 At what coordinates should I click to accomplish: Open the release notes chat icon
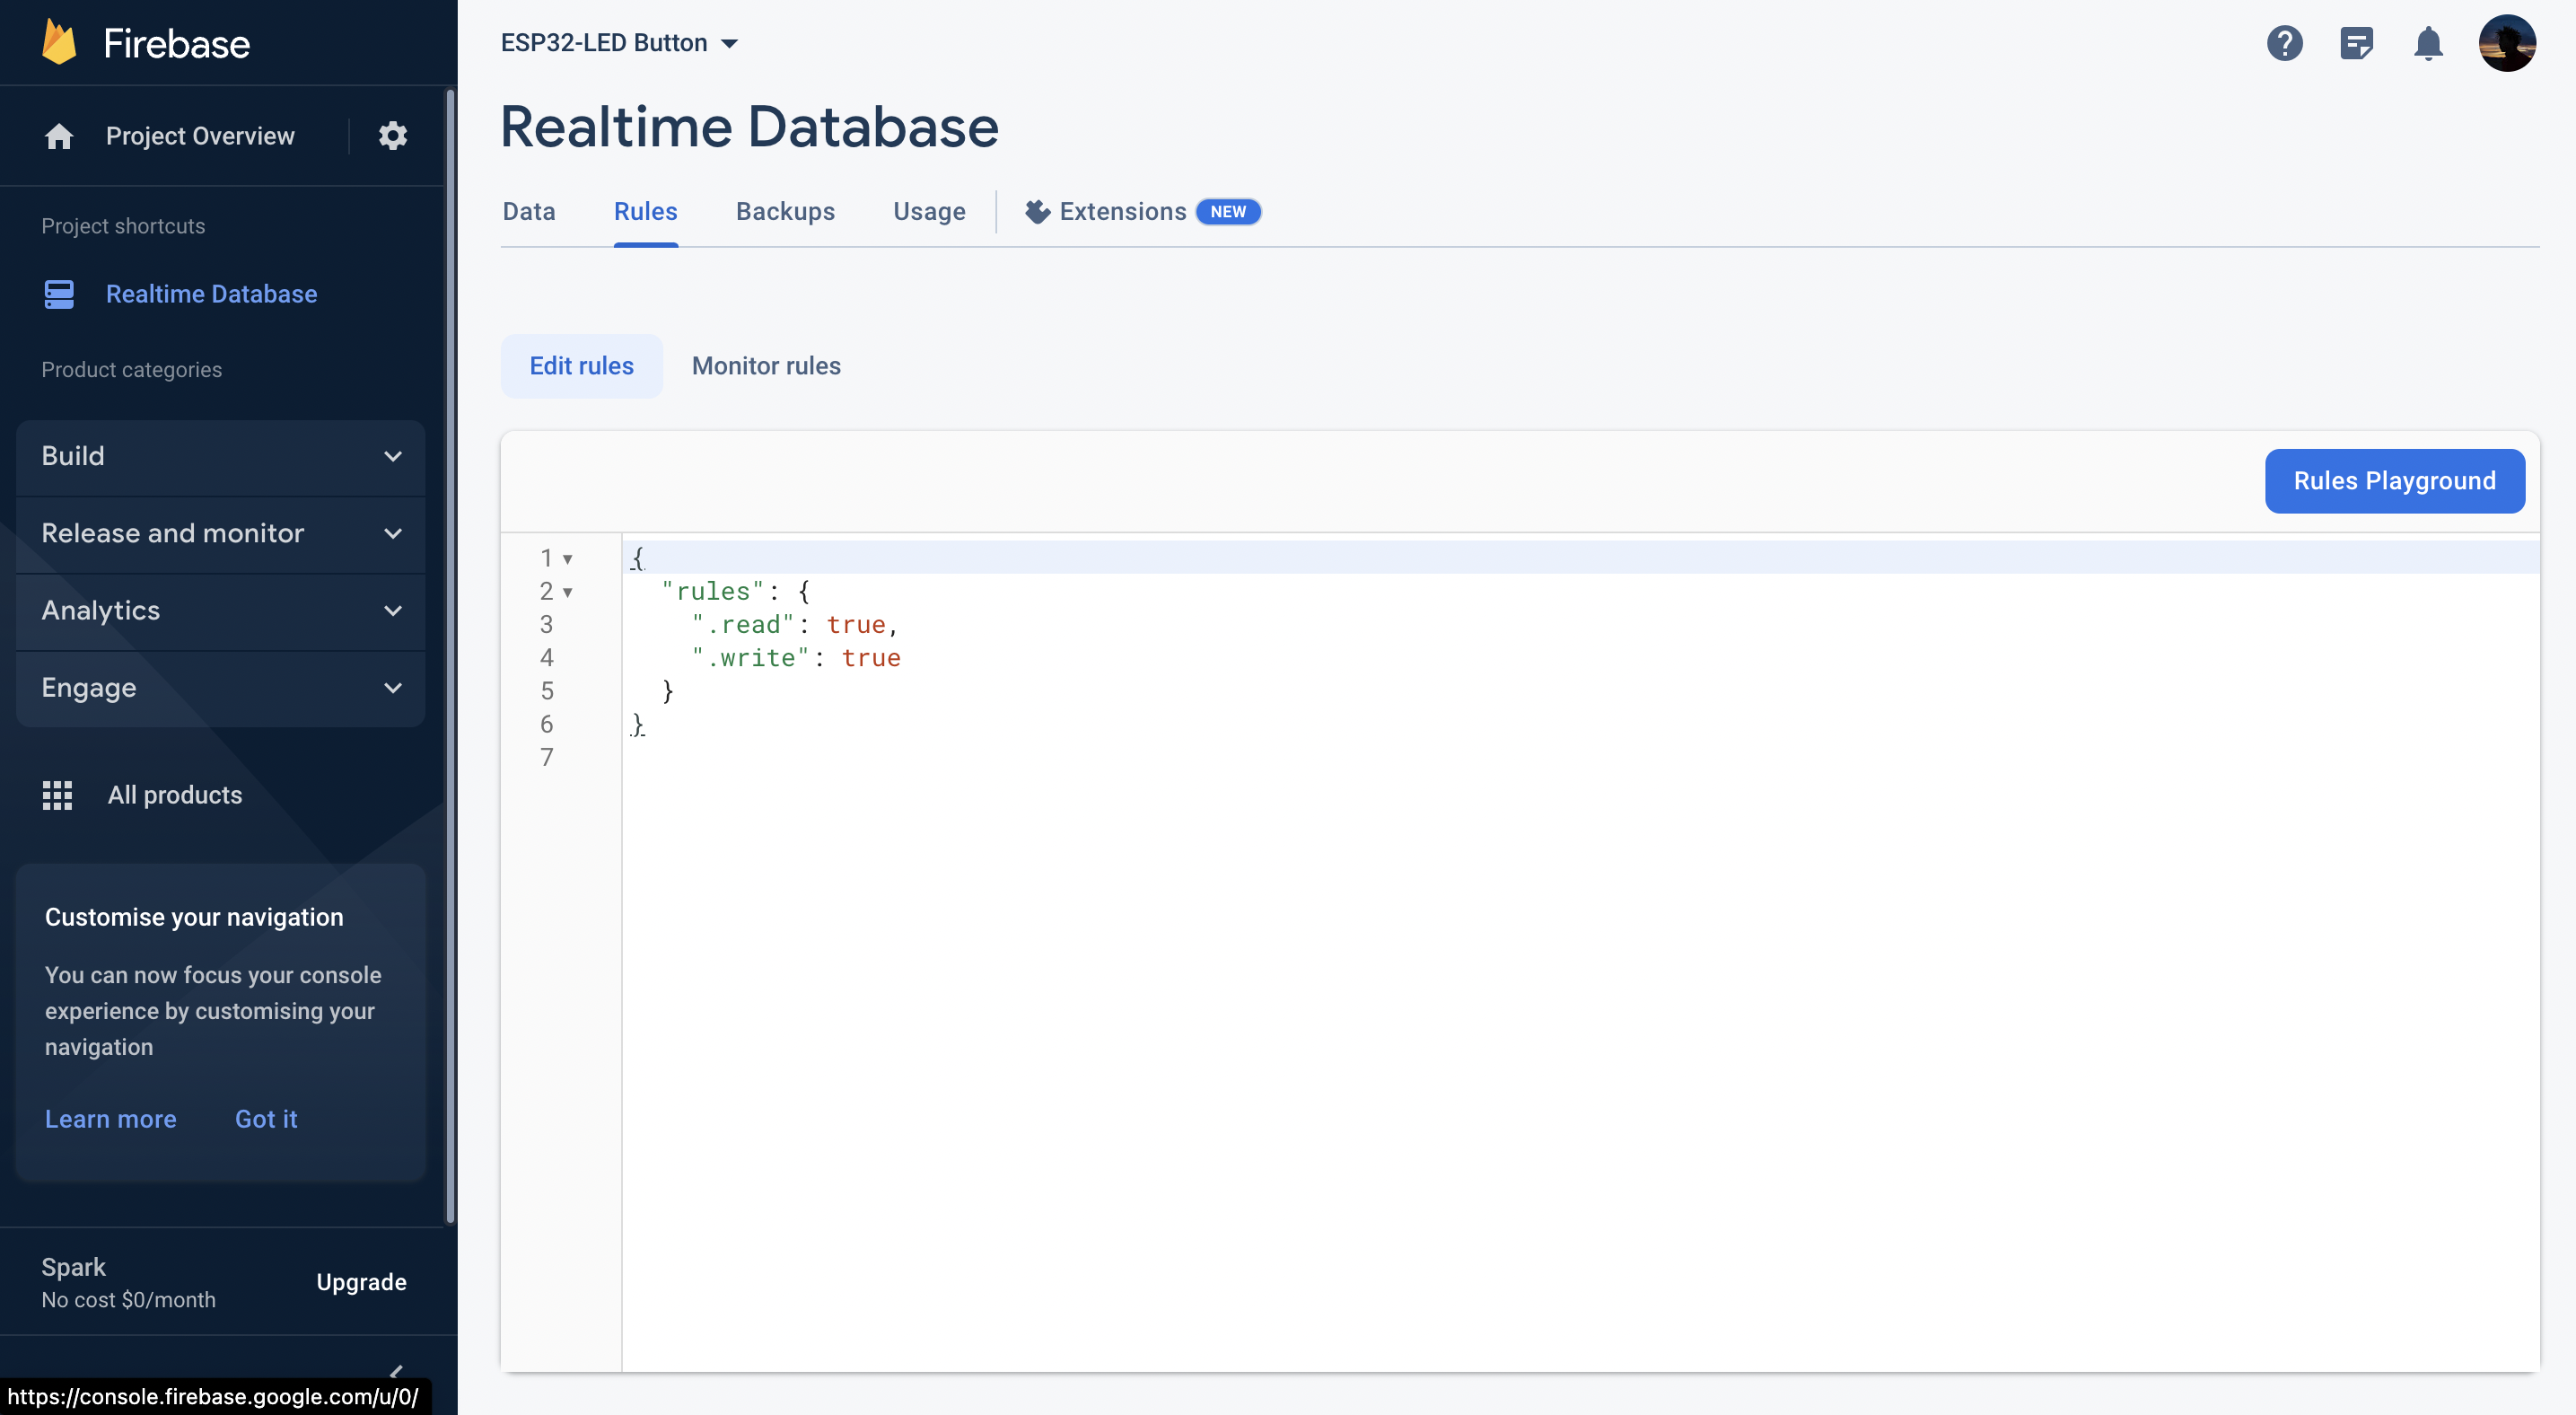[x=2356, y=43]
